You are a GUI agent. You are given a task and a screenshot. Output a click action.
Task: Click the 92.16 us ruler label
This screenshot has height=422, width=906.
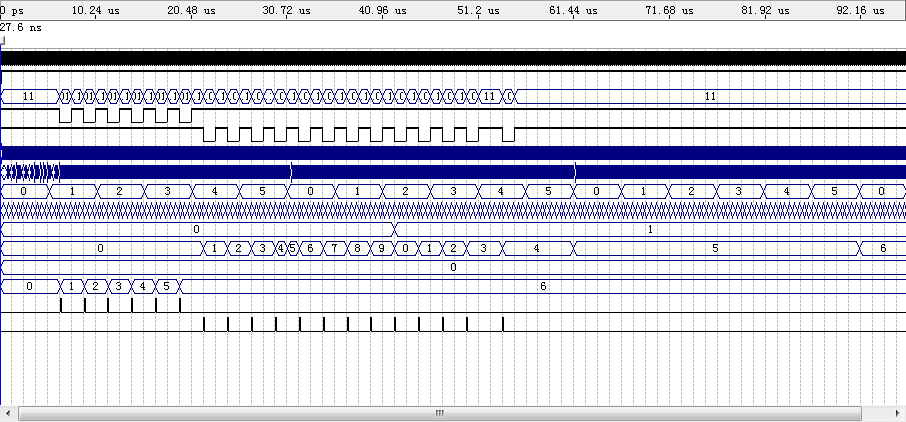[x=861, y=10]
